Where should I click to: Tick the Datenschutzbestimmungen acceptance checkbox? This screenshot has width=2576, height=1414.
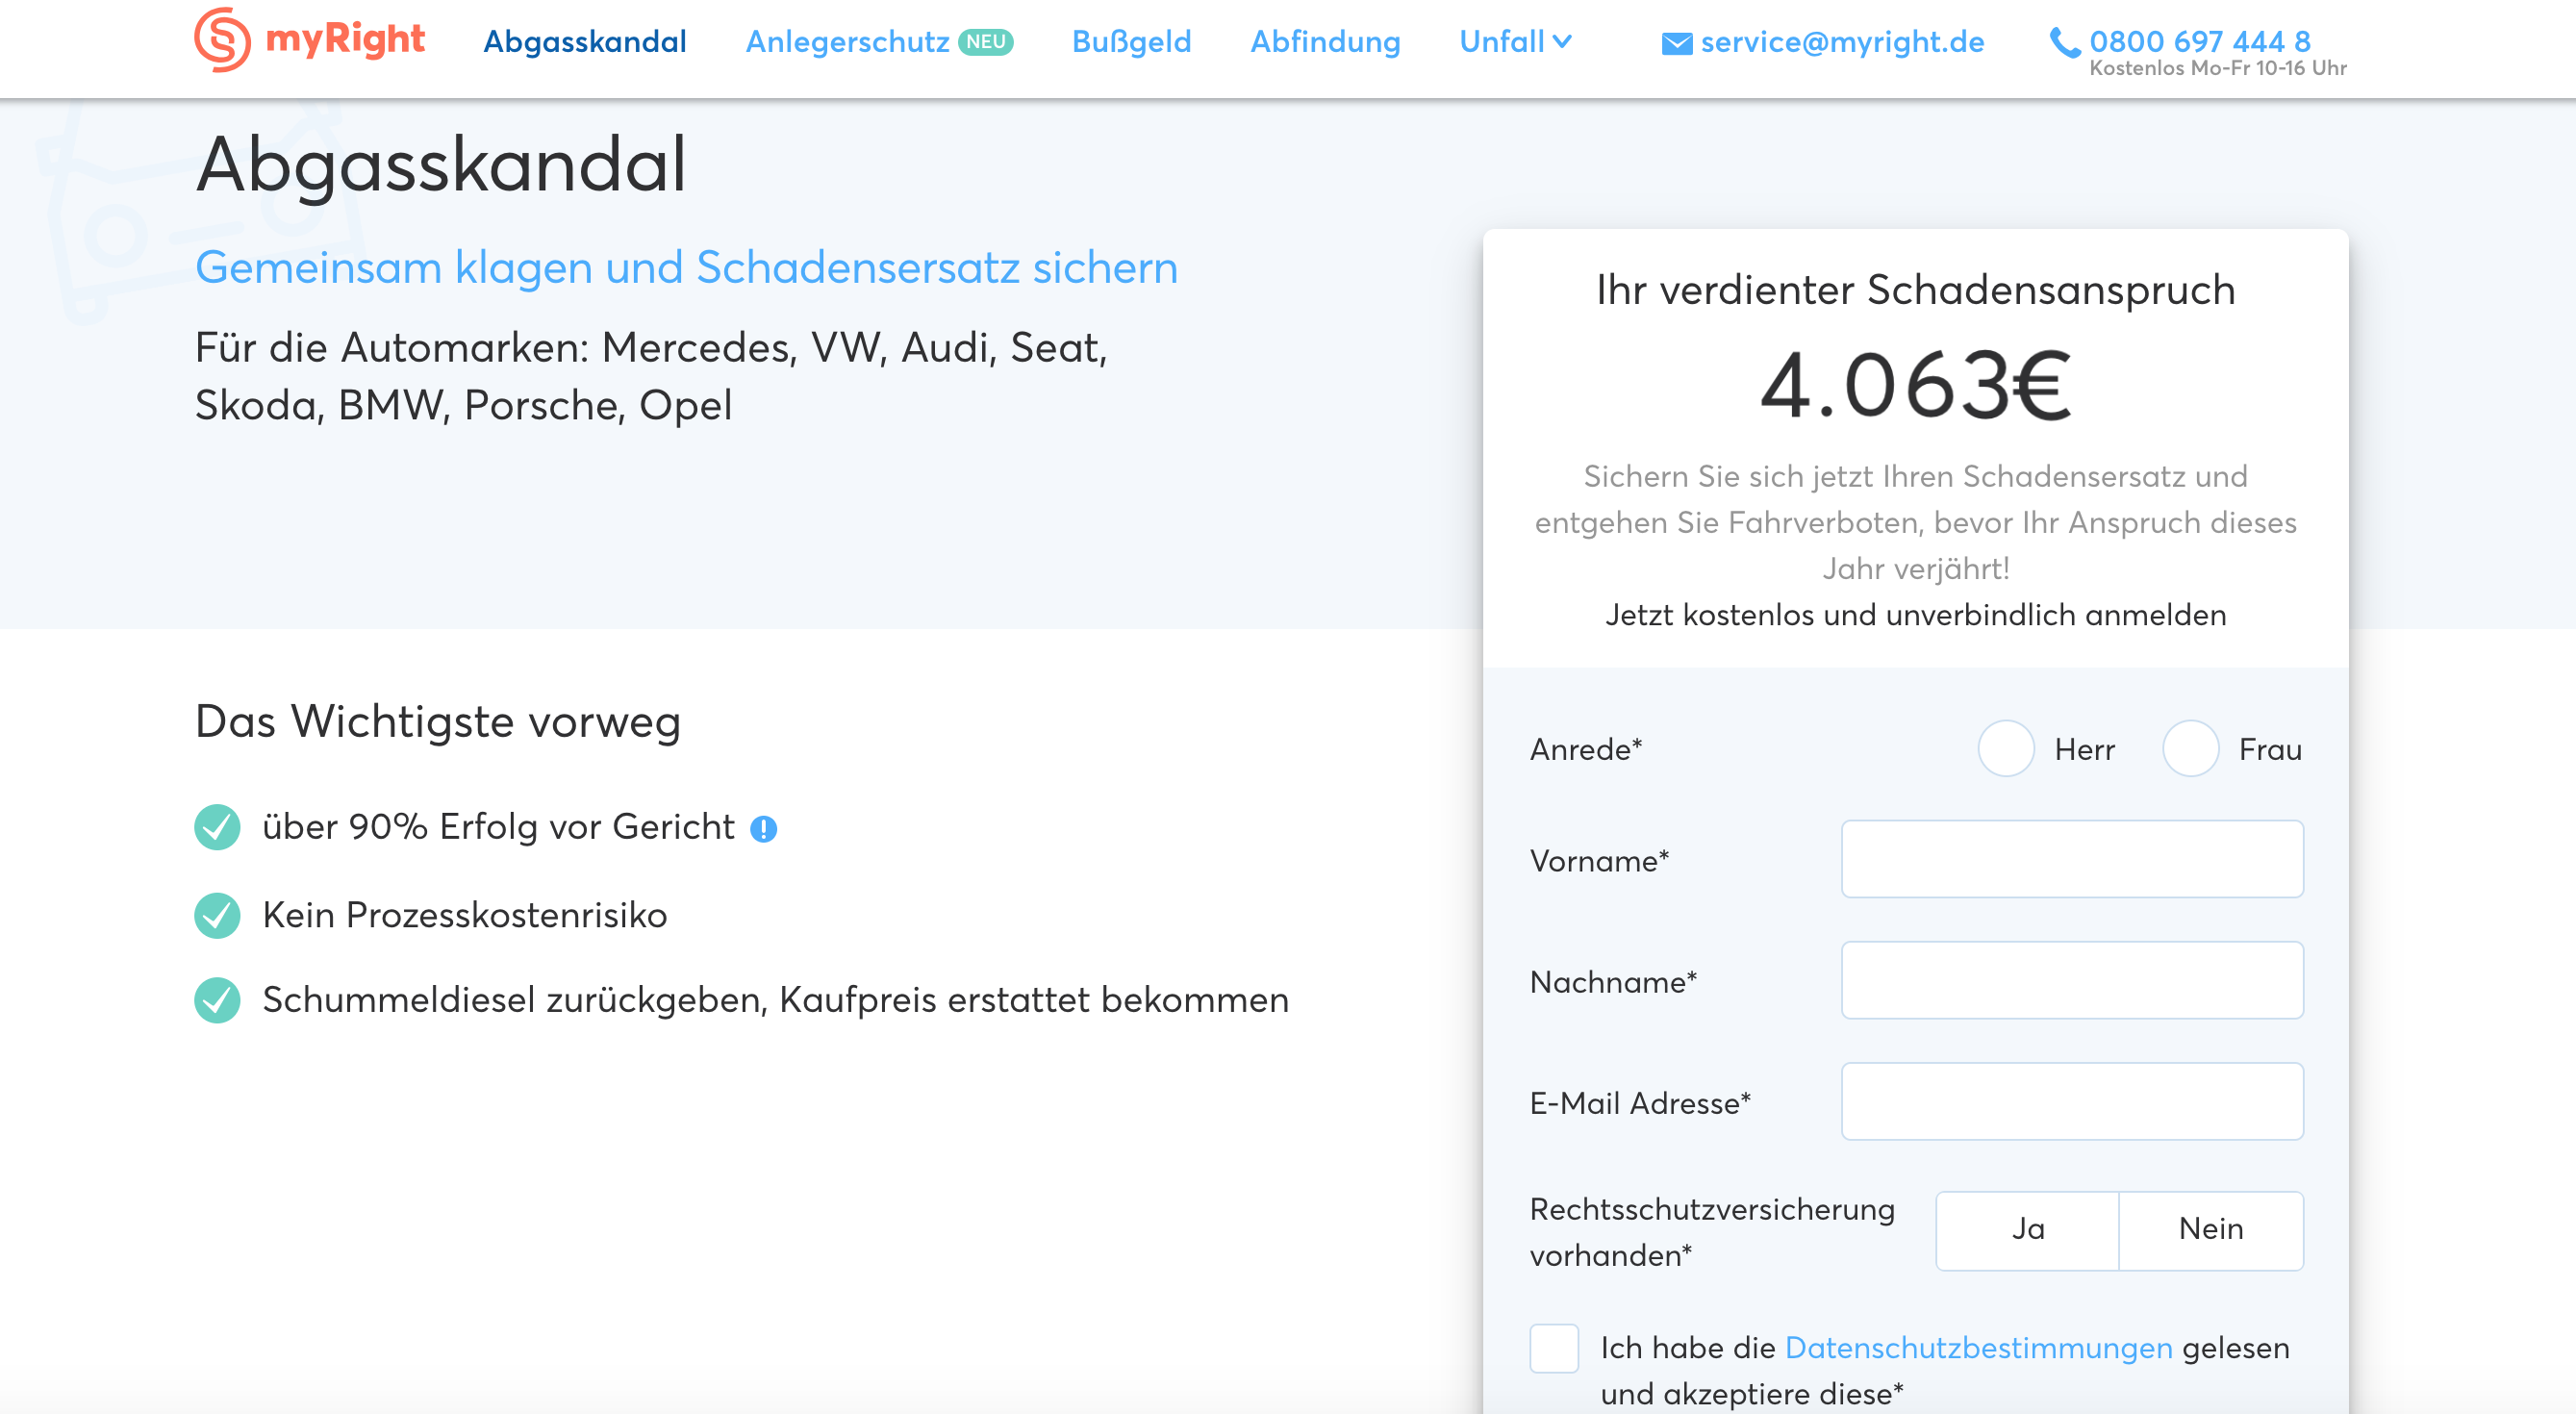(1553, 1348)
